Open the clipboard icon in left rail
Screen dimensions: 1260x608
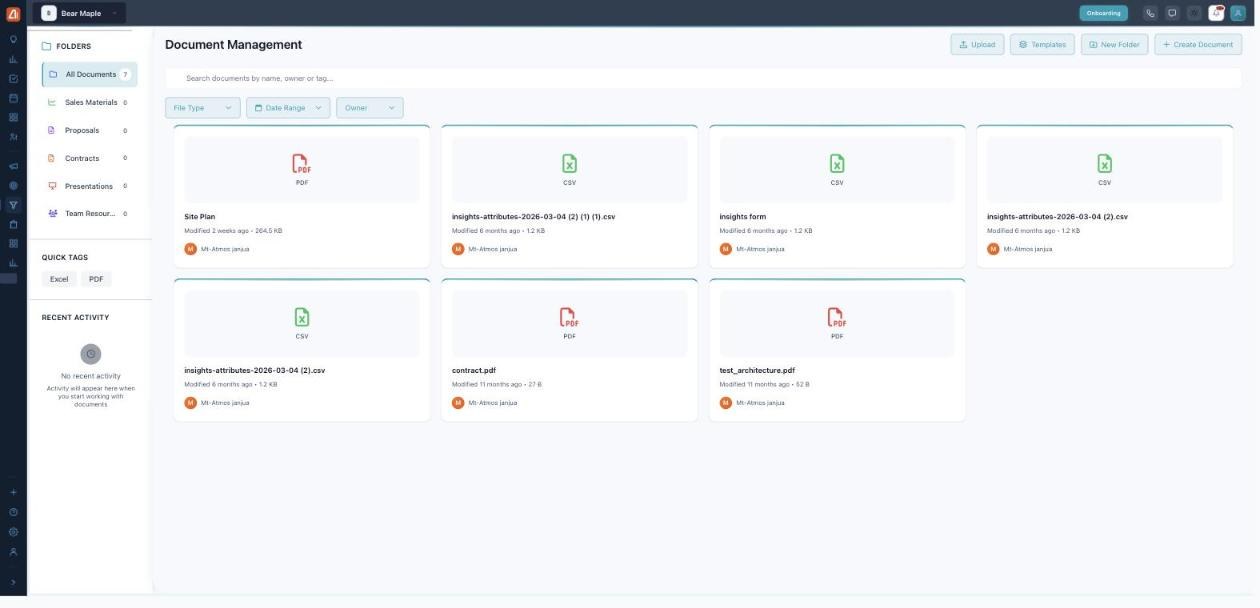13,224
